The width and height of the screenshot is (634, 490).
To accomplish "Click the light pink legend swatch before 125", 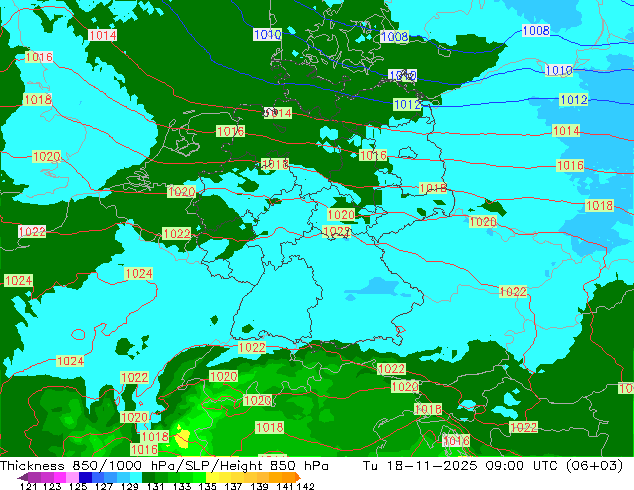I will (72, 477).
